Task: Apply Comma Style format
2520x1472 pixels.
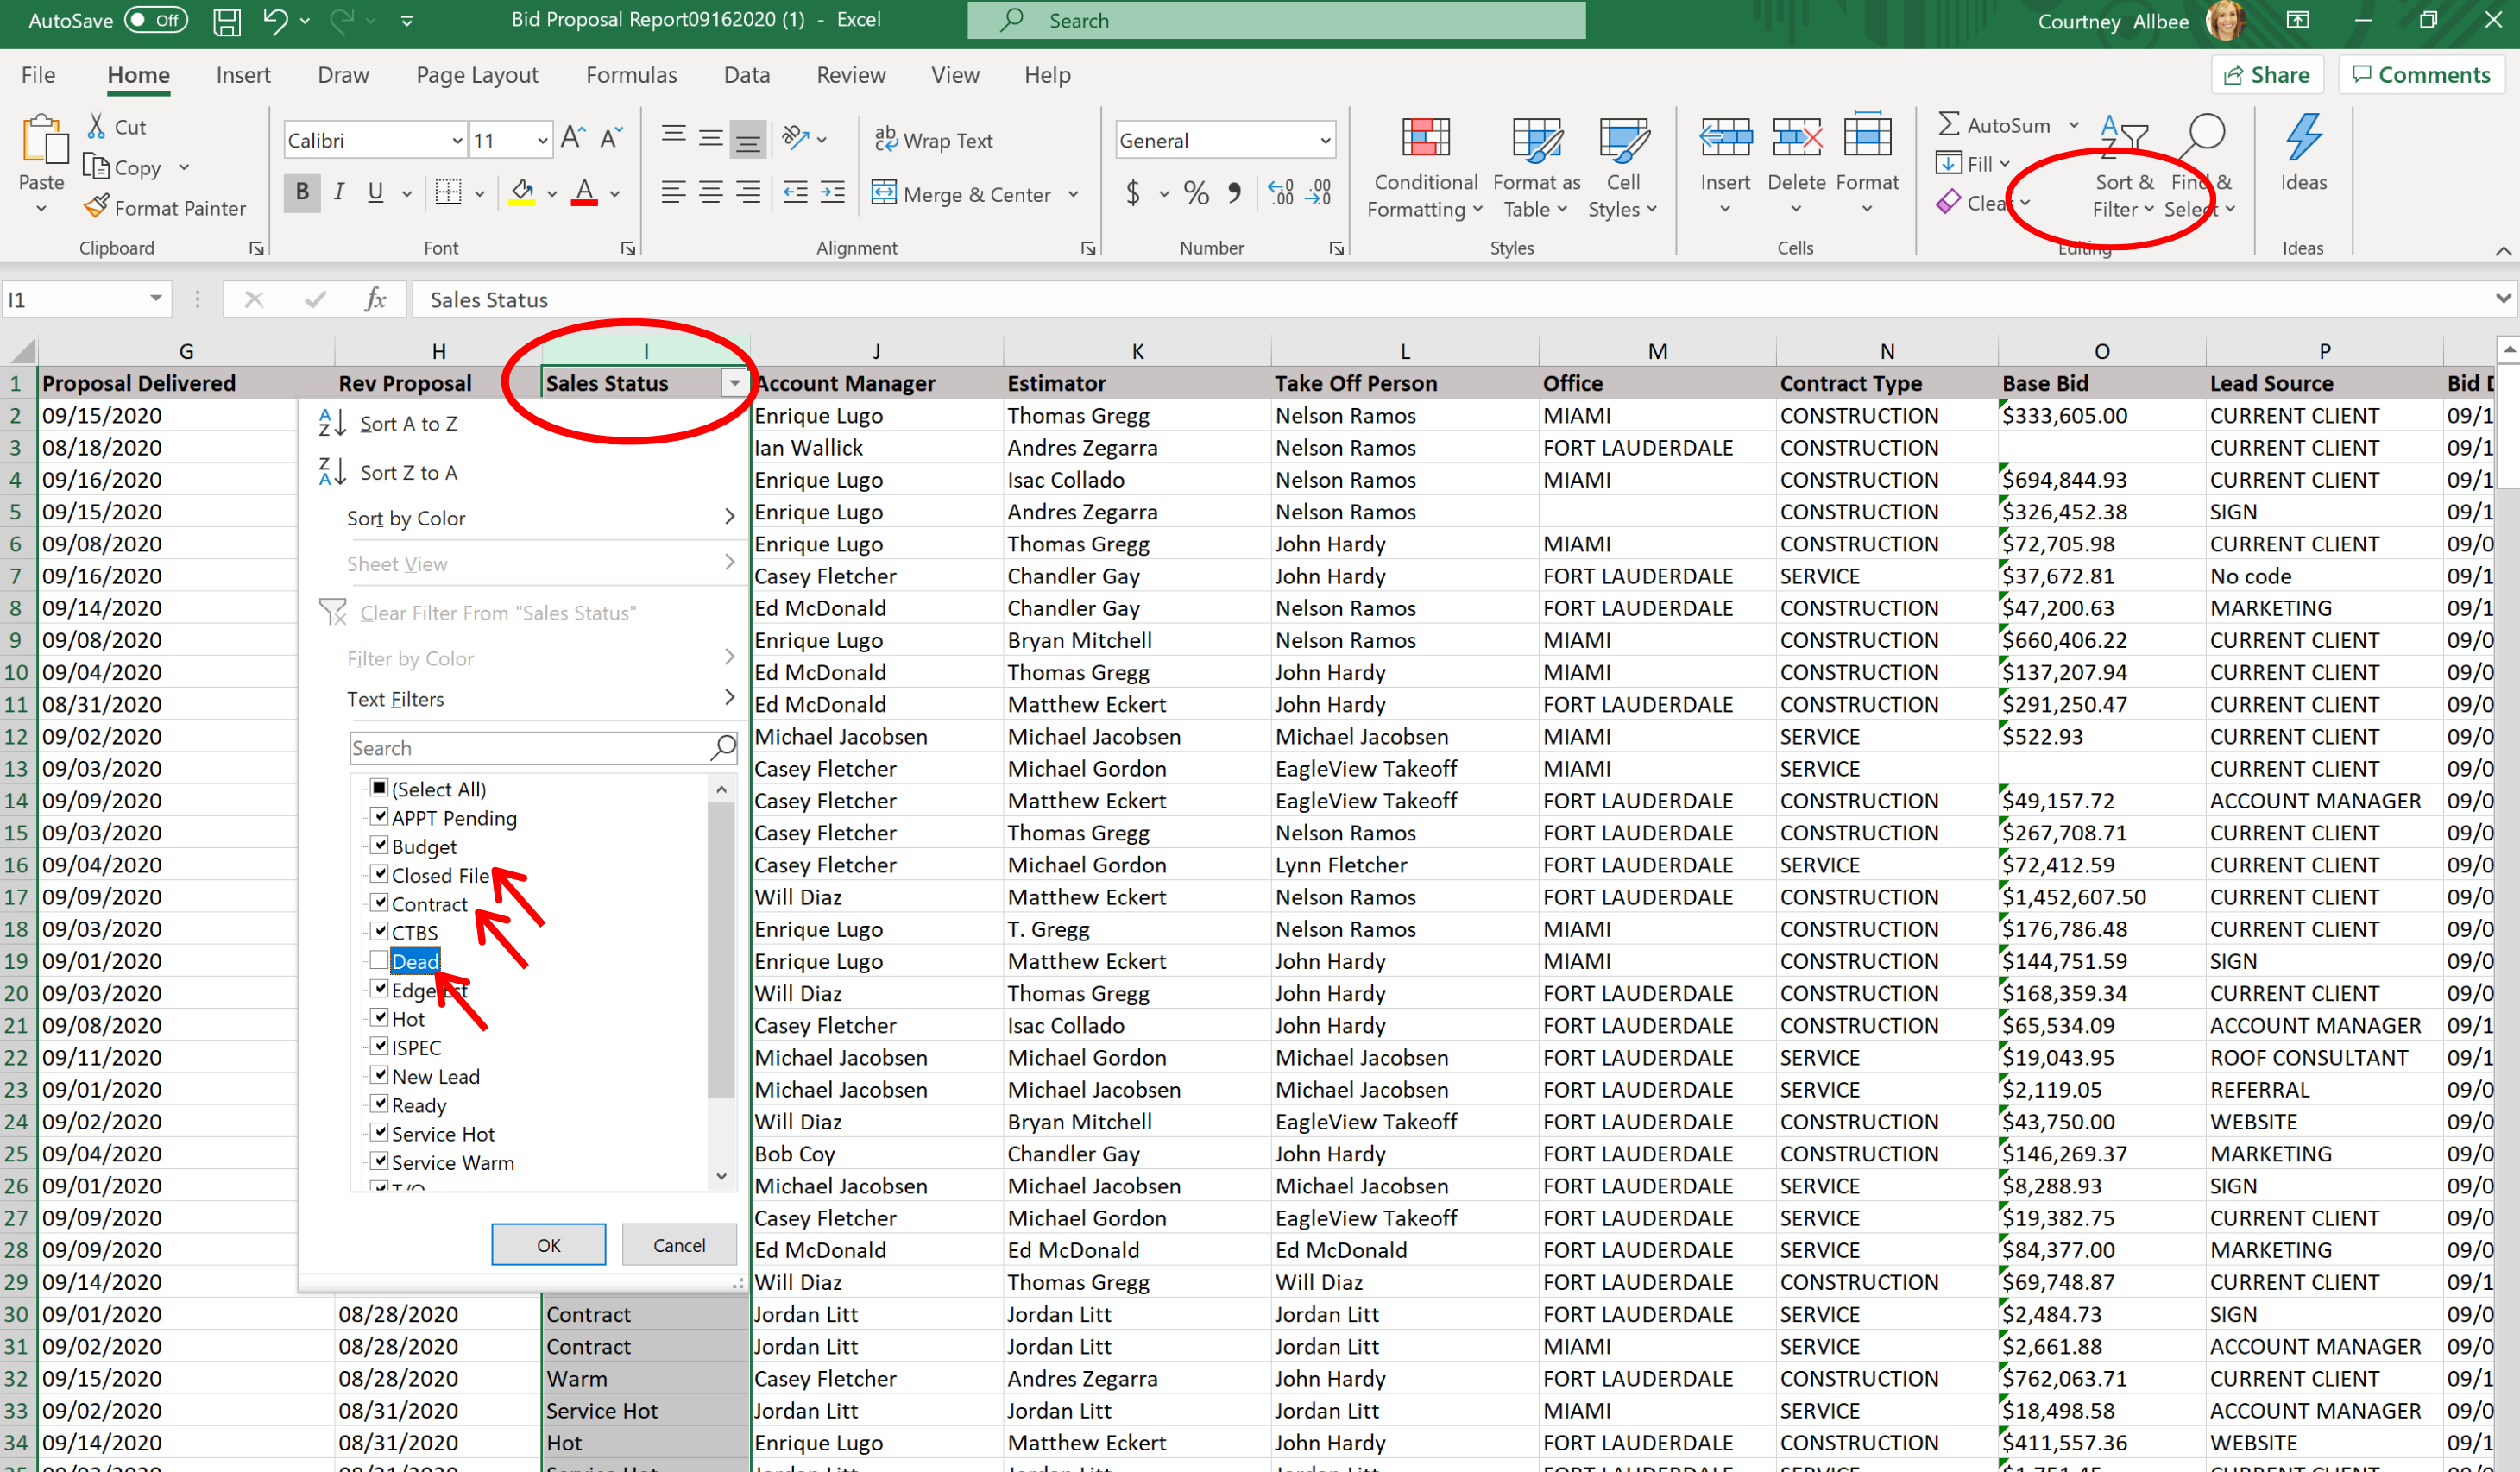Action: (1234, 192)
